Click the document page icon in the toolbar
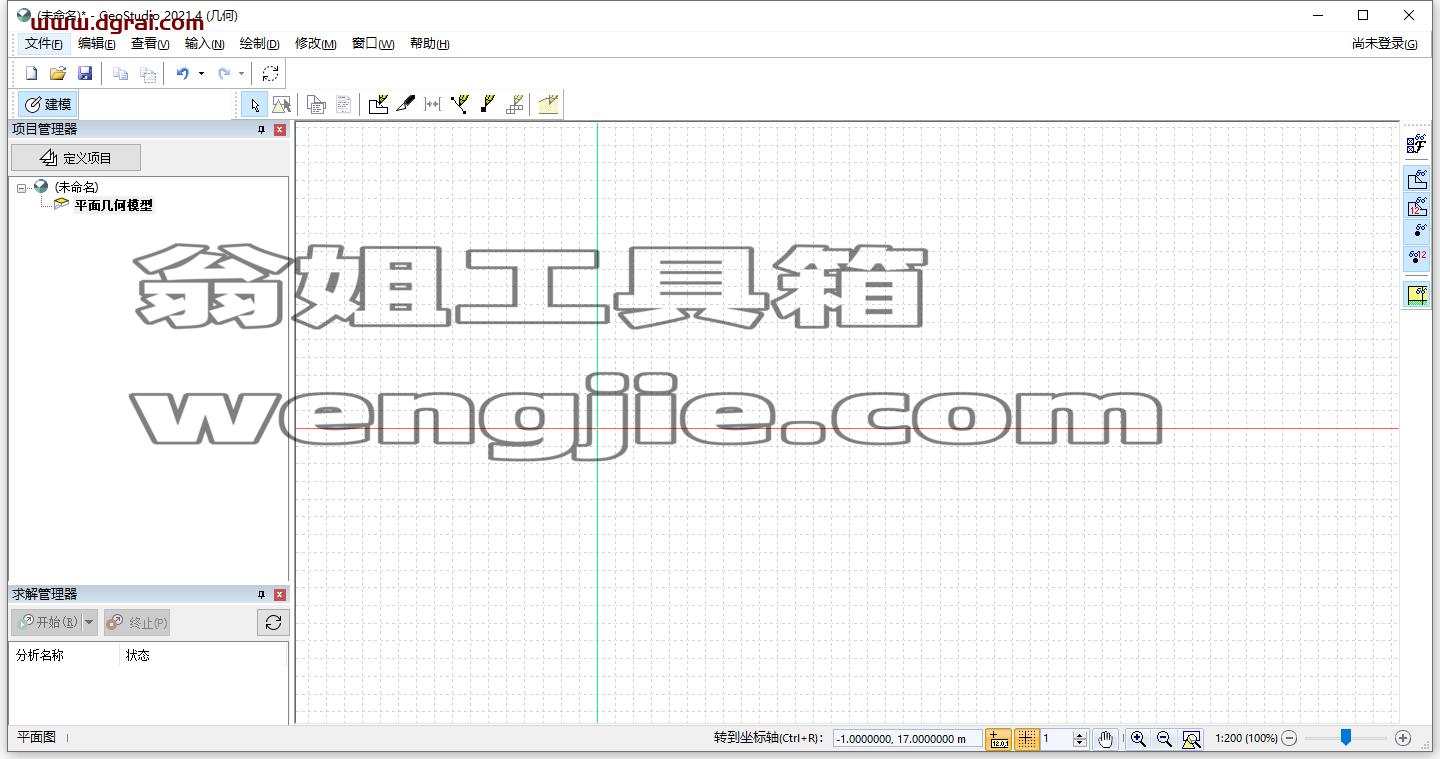This screenshot has width=1440, height=759. 343,104
